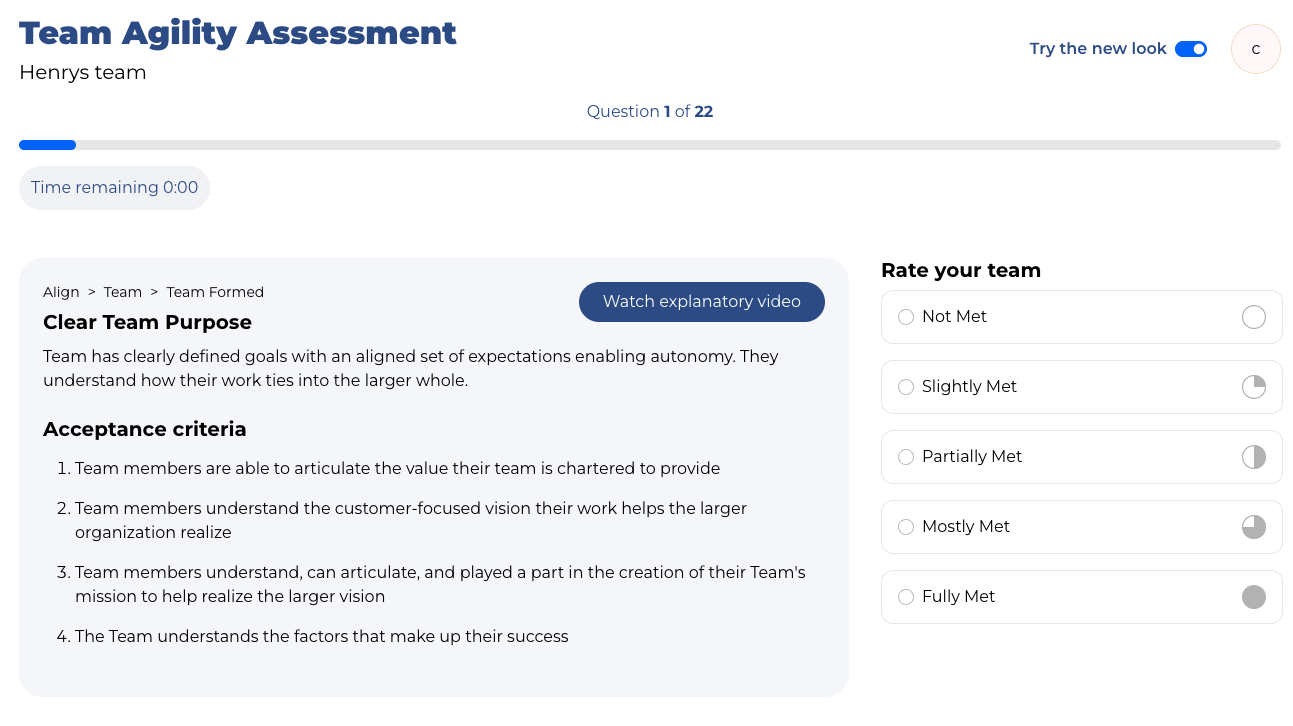Click the half-filled circle icon for Partially Met
The image size is (1293, 726).
(1253, 457)
